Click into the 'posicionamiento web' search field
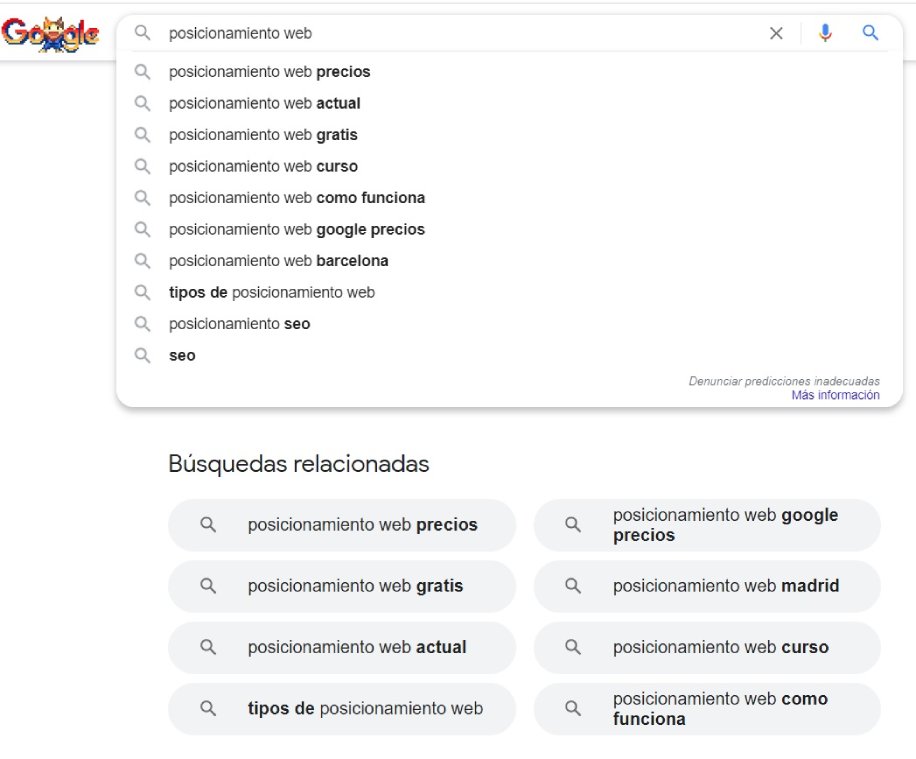Screen dimensions: 916x759 point(462,33)
